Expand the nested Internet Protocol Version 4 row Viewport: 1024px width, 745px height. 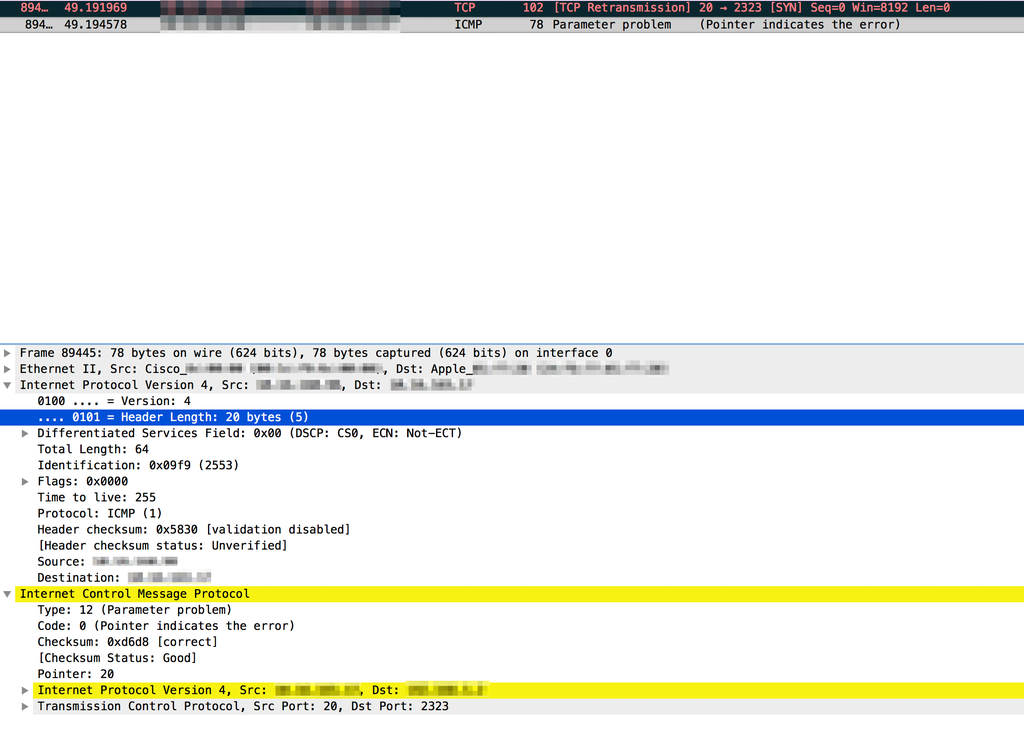click(x=25, y=690)
